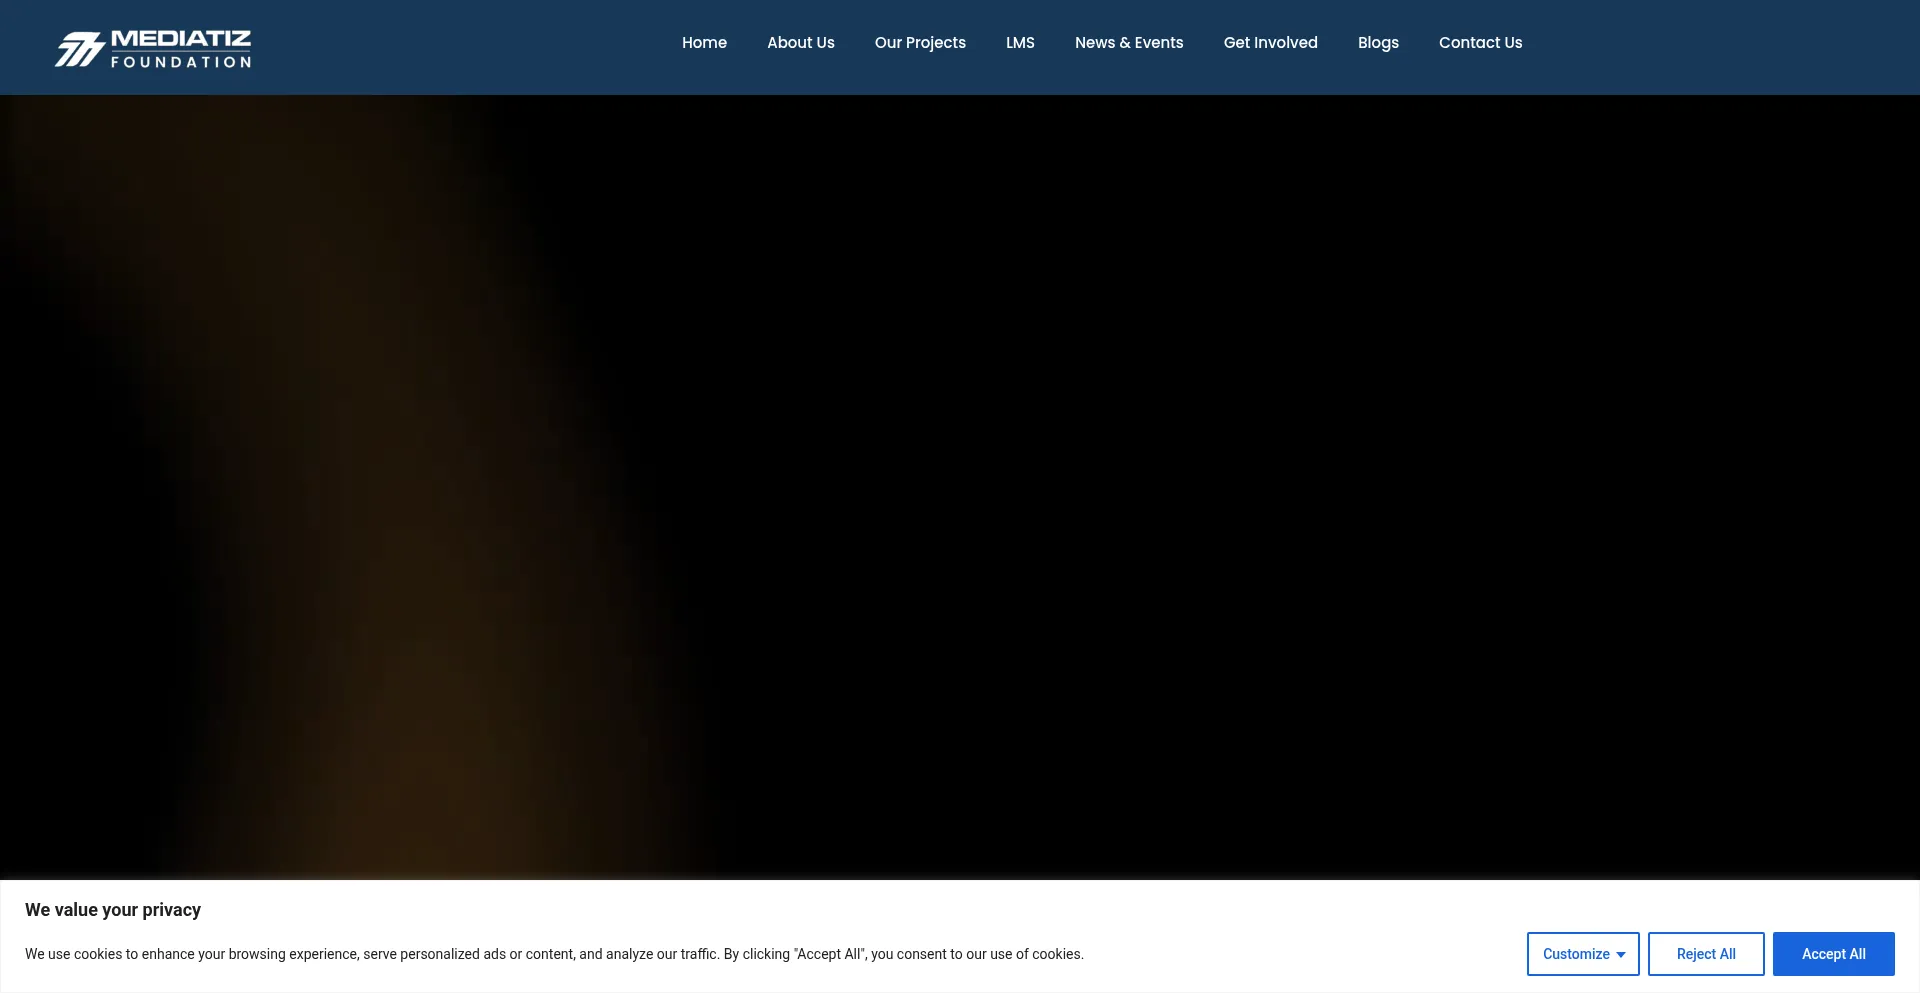Open the About Us menu item
This screenshot has height=993, width=1920.
pyautogui.click(x=800, y=43)
